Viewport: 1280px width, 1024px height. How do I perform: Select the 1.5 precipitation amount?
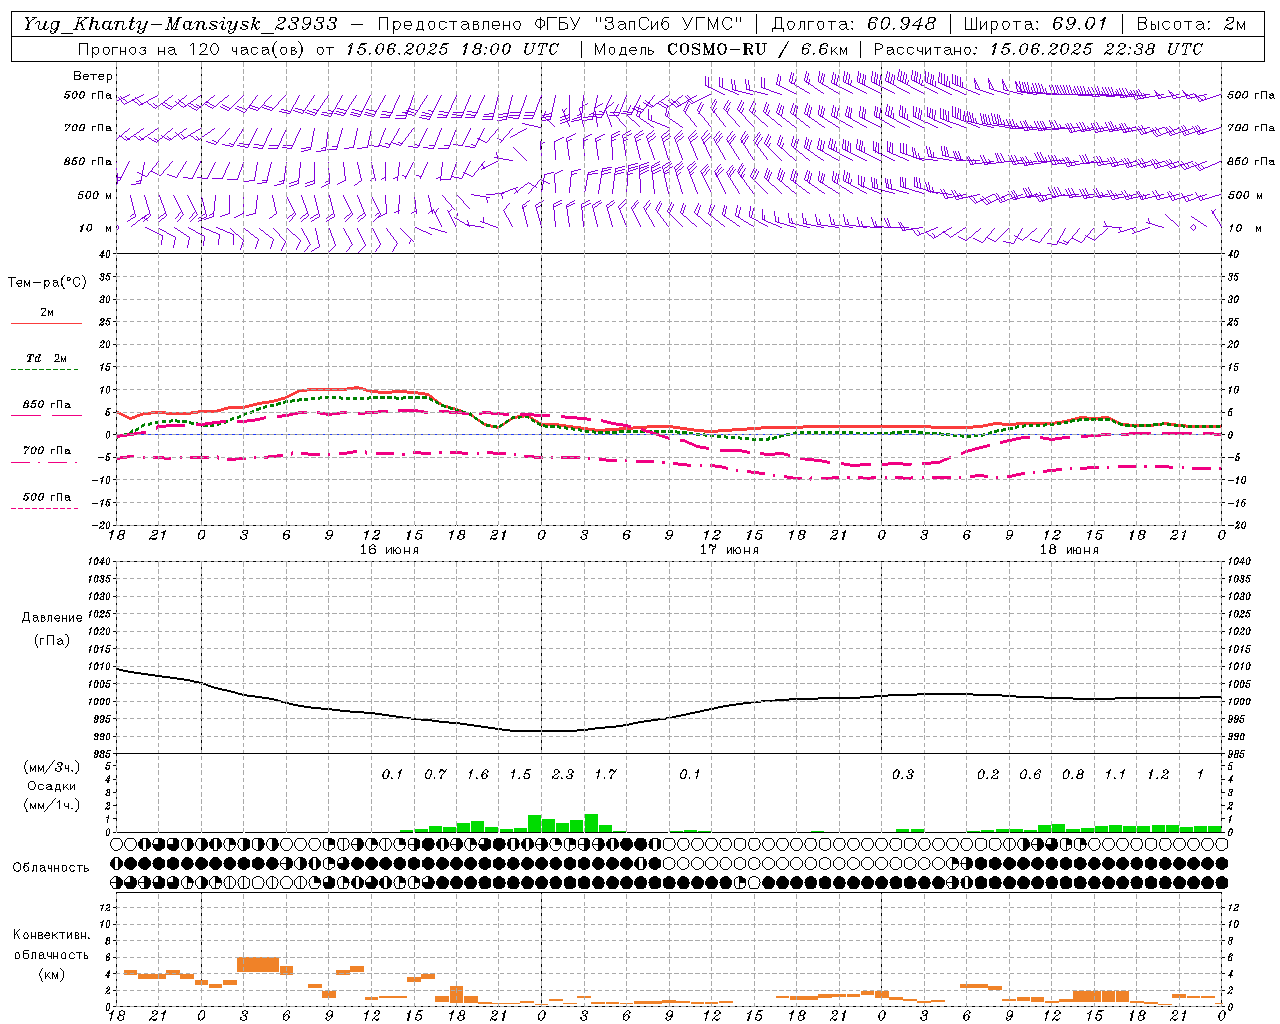[x=520, y=774]
